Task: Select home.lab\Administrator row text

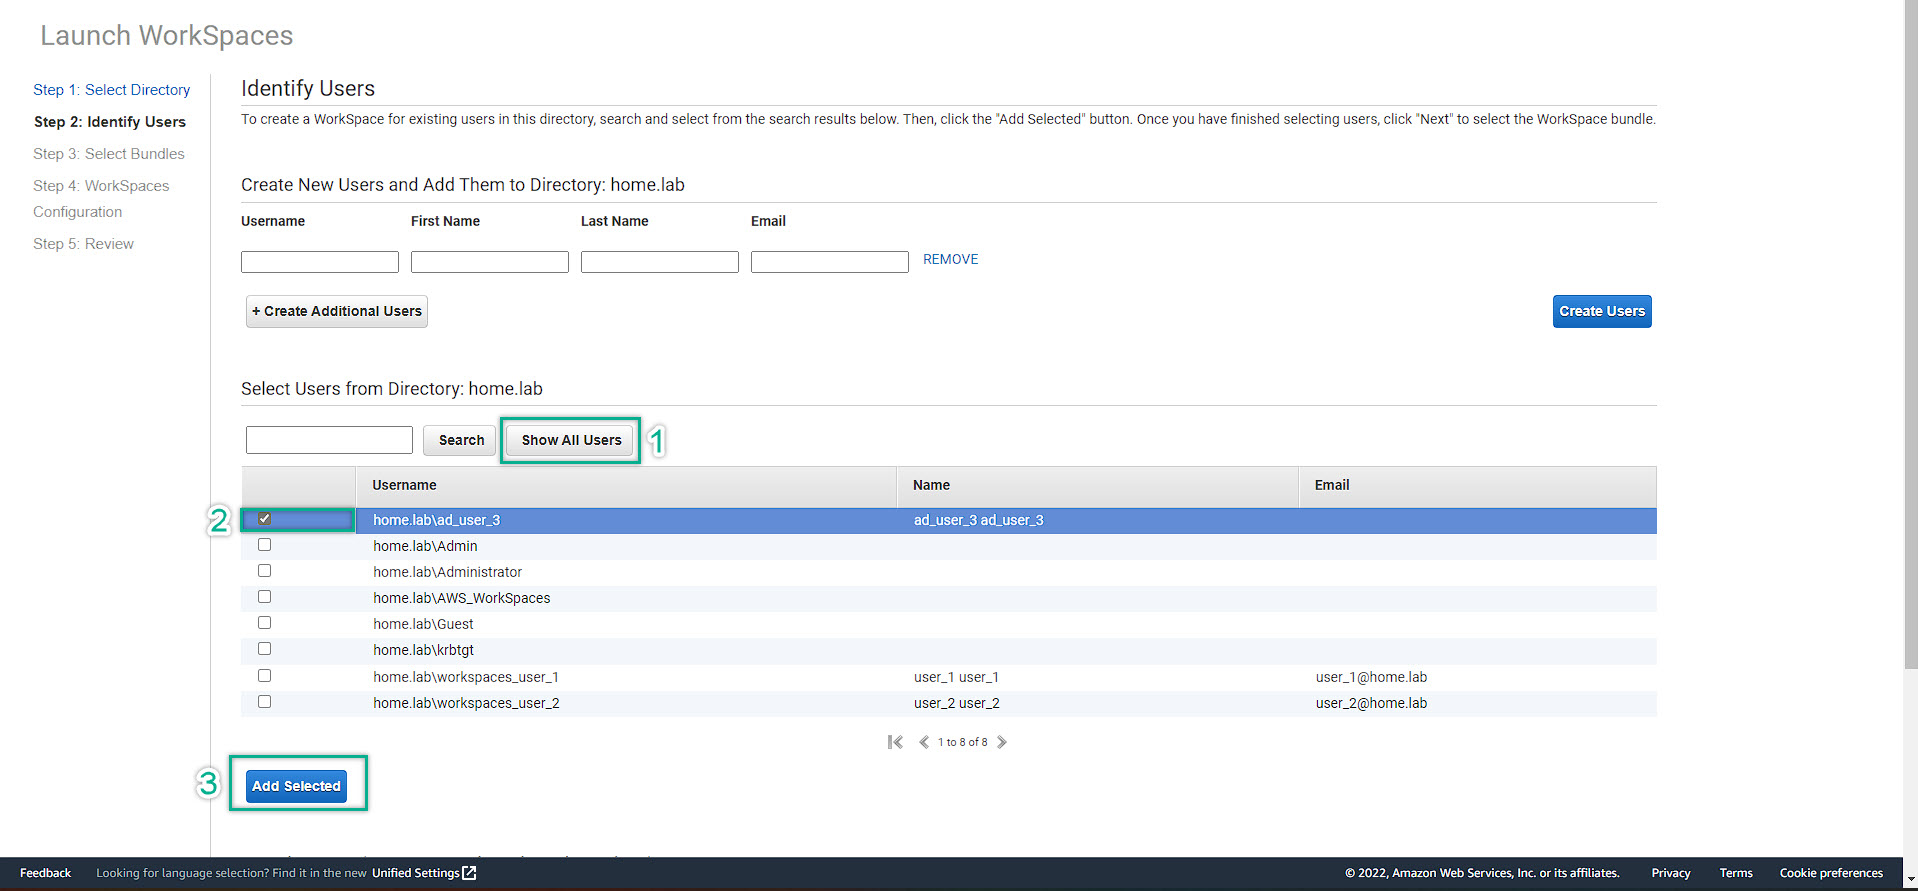Action: click(x=447, y=572)
